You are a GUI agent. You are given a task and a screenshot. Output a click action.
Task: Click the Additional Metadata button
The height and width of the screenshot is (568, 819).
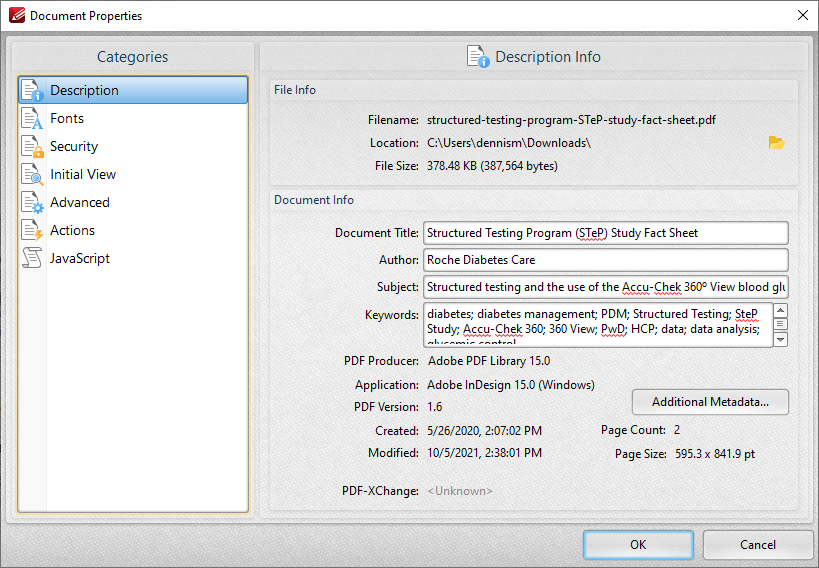(x=710, y=402)
